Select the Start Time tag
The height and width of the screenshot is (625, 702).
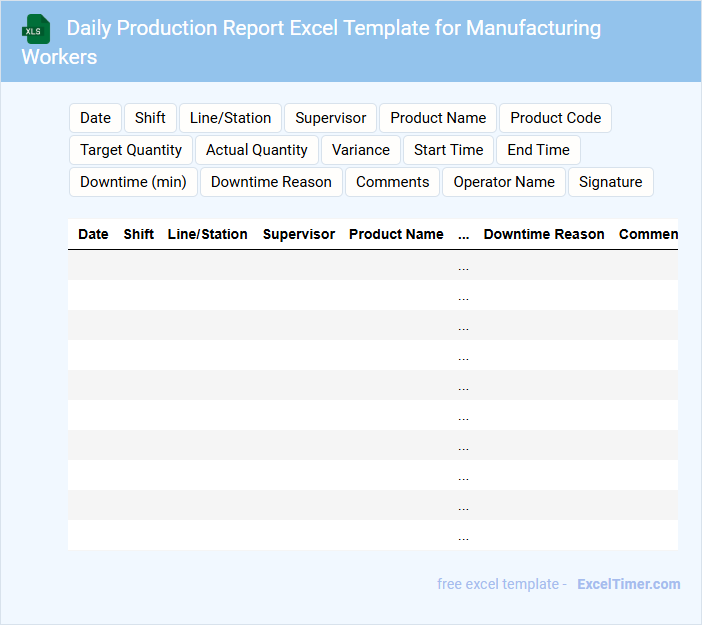coord(448,150)
